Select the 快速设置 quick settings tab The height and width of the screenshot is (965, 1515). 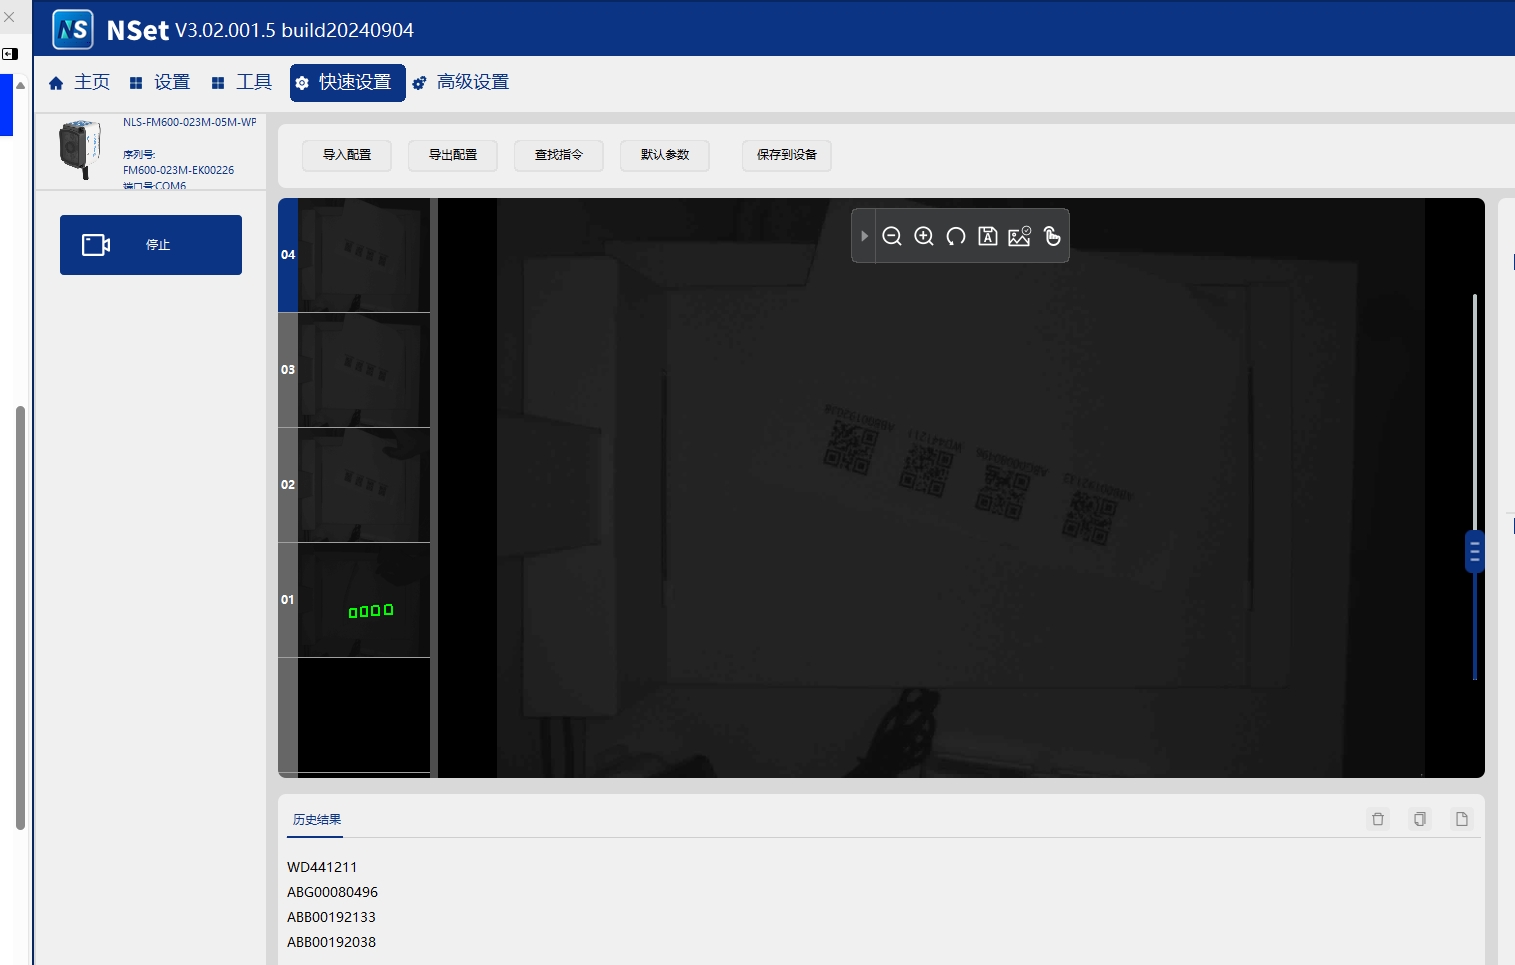tap(347, 83)
